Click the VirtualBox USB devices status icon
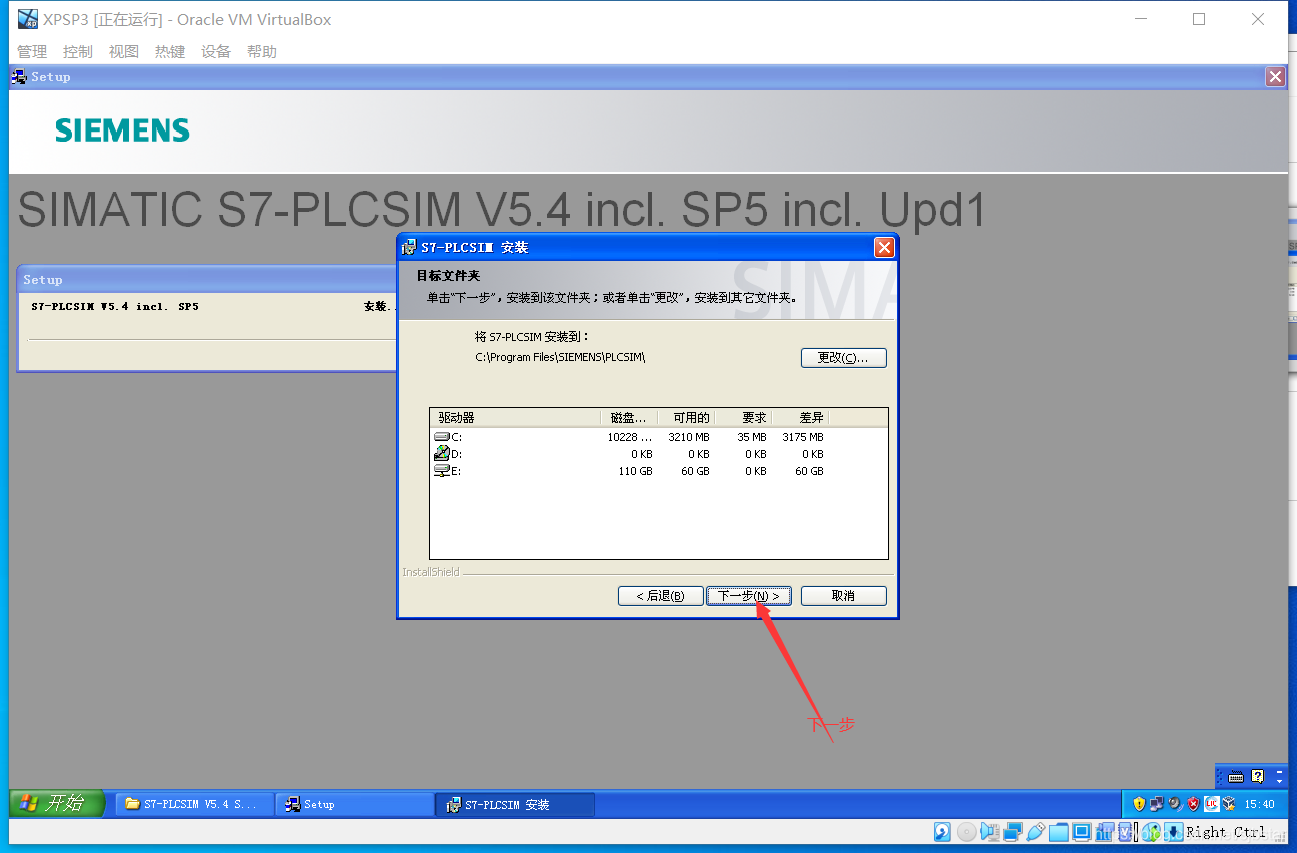The width and height of the screenshot is (1297, 853). pos(1036,831)
